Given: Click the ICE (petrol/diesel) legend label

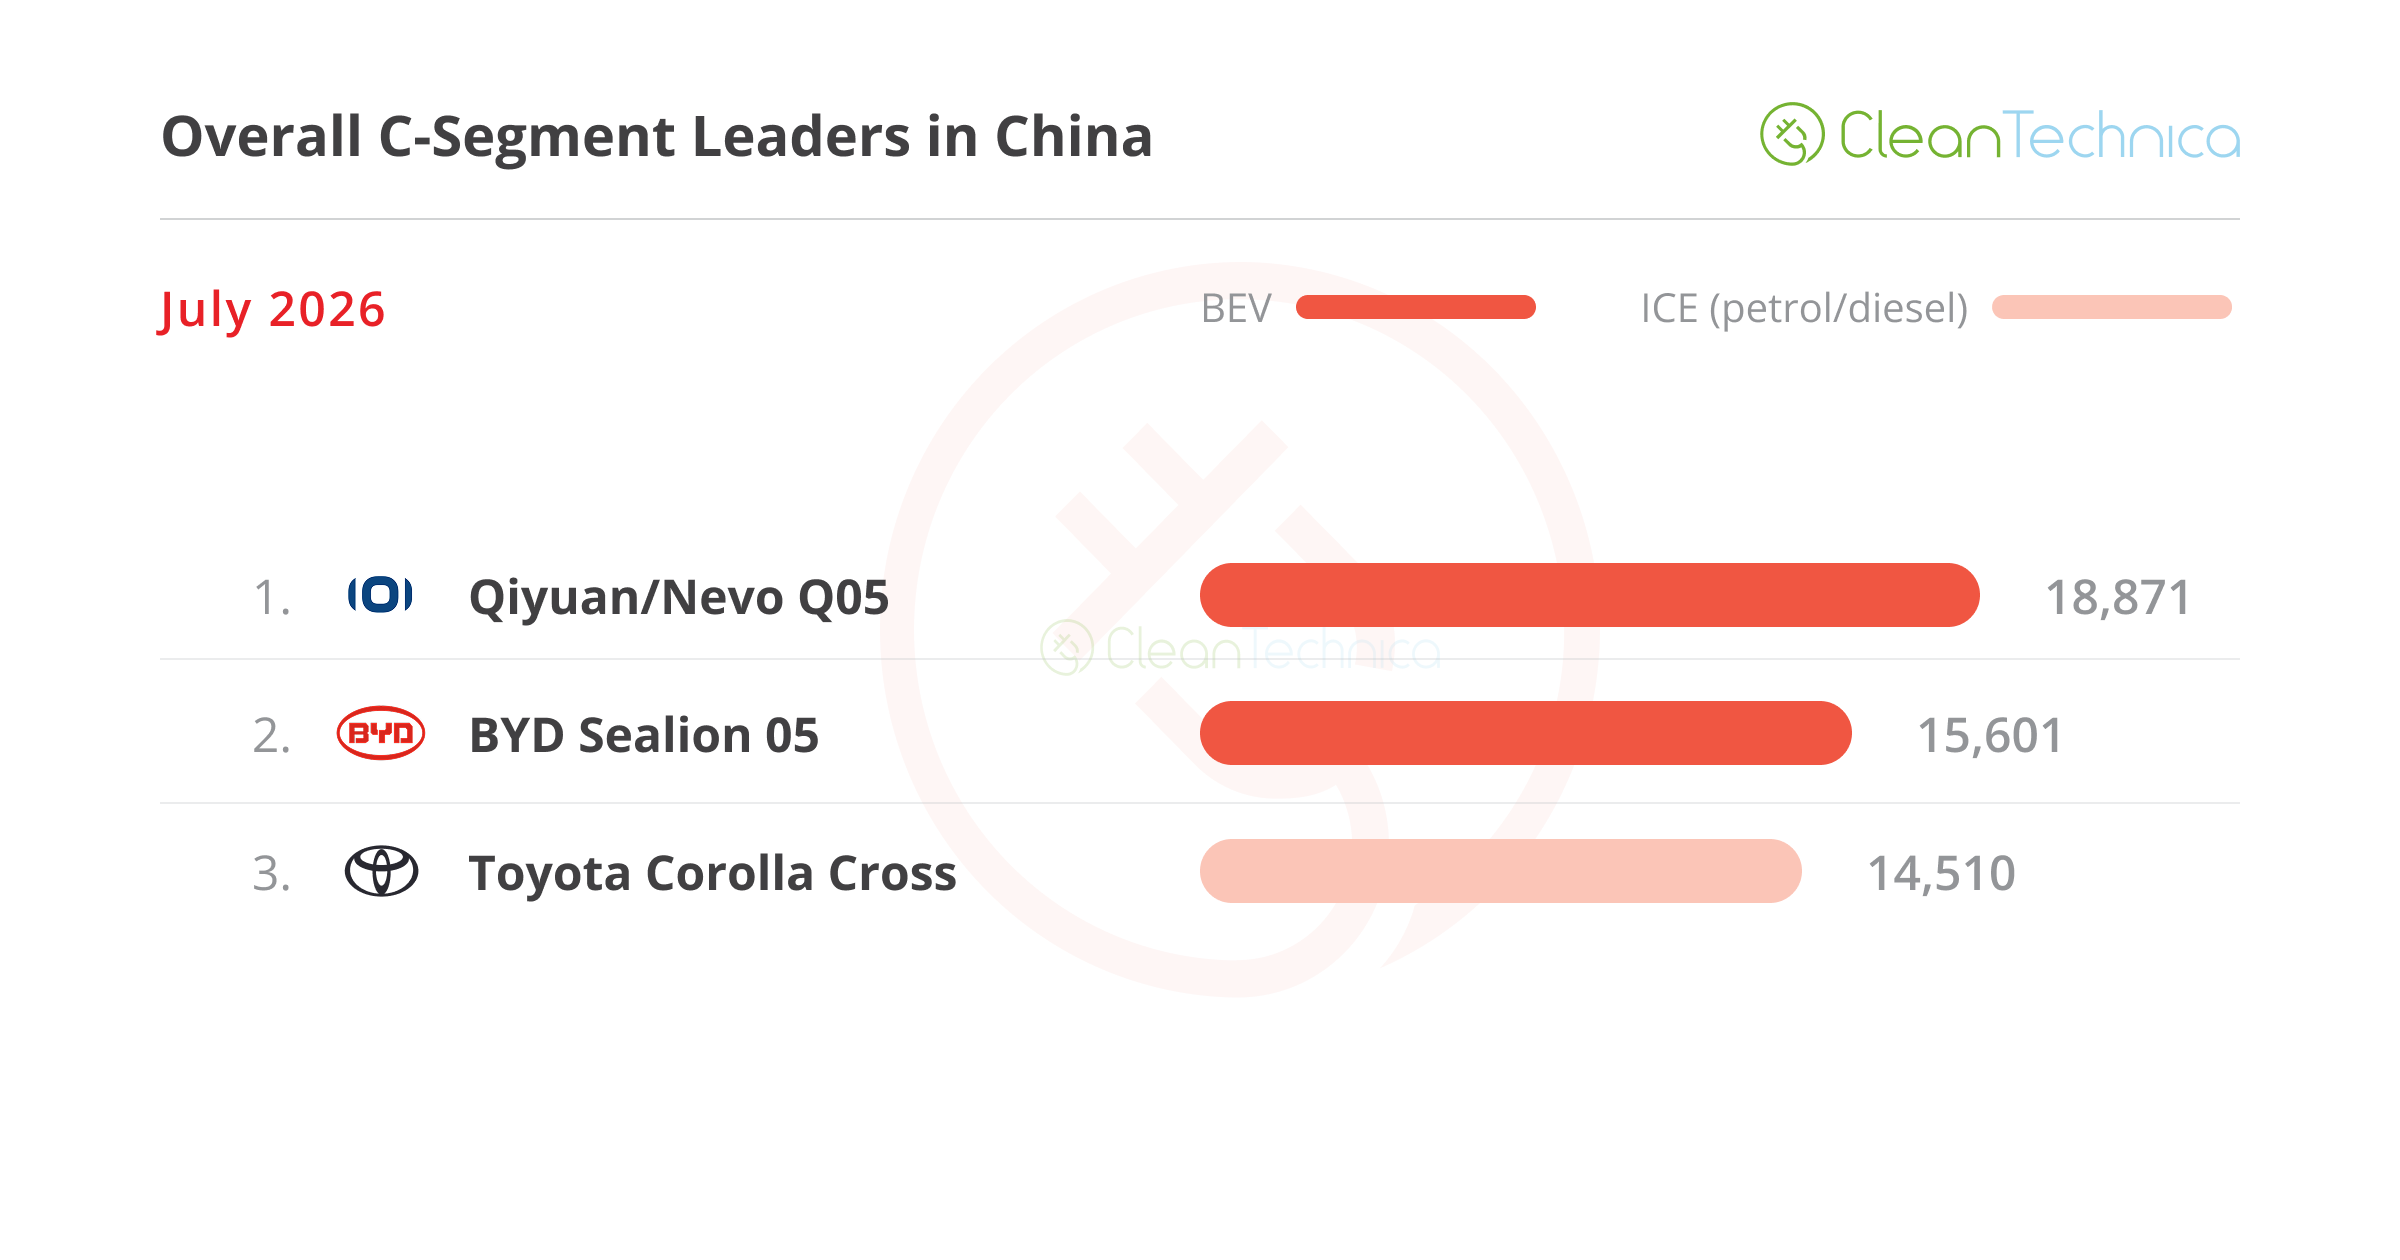Looking at the screenshot, I should pos(1804,309).
